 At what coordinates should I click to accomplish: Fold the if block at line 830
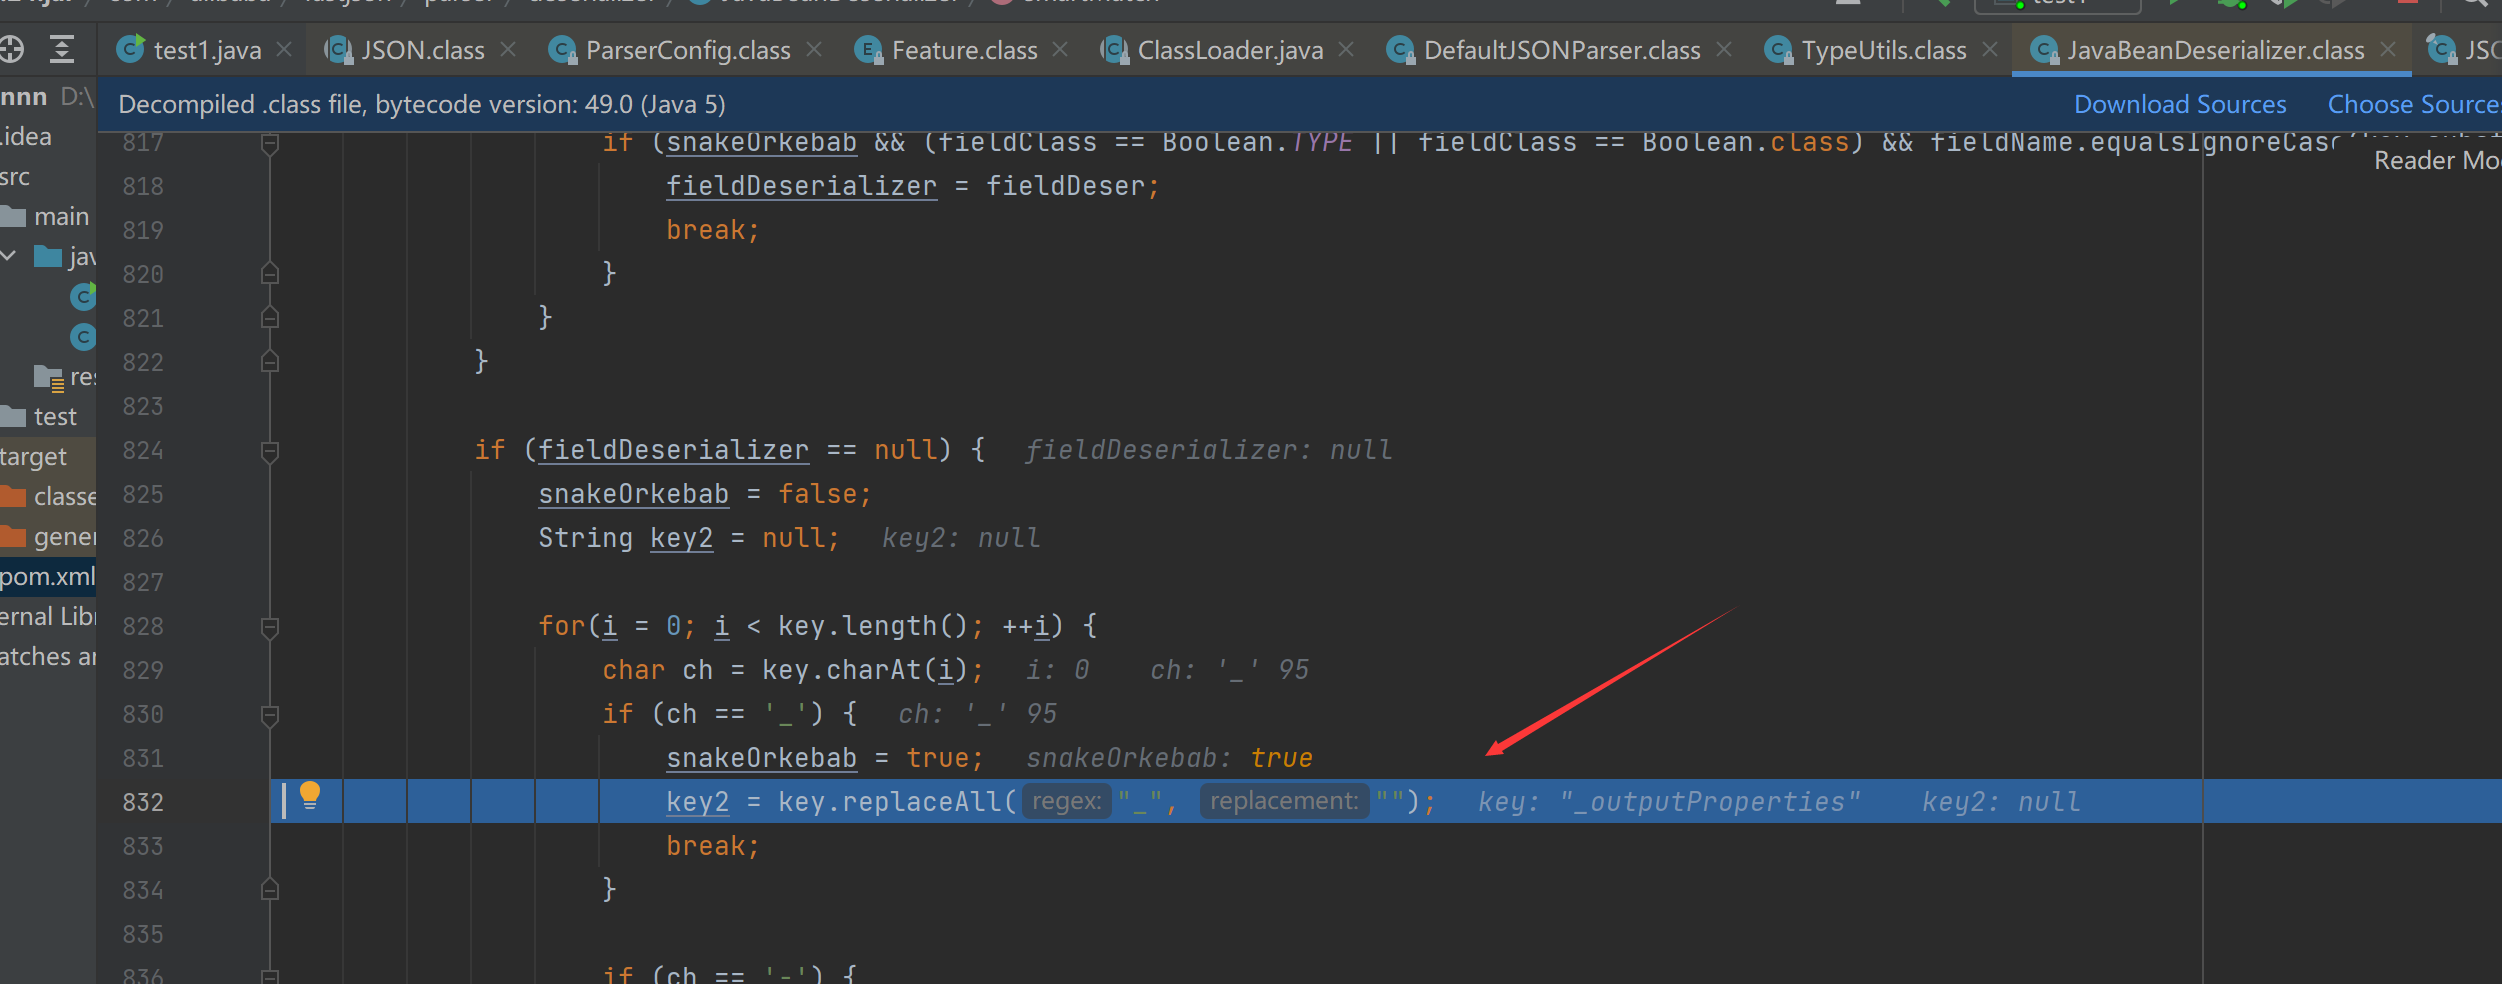[269, 716]
